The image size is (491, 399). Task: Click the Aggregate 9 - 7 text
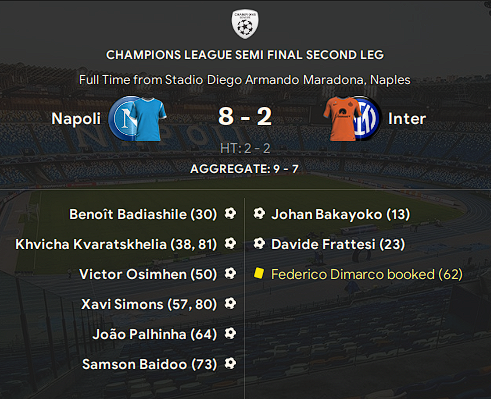tap(244, 169)
